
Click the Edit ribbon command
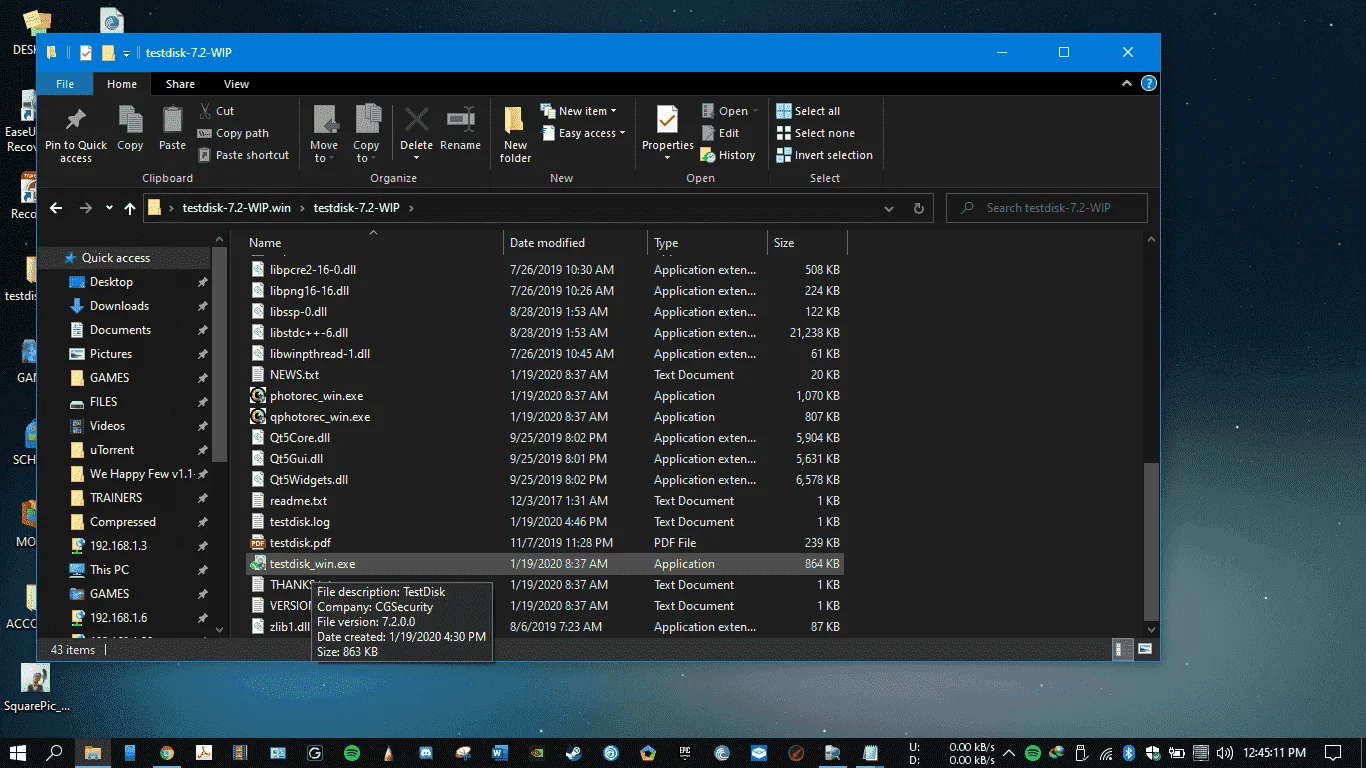[x=719, y=133]
